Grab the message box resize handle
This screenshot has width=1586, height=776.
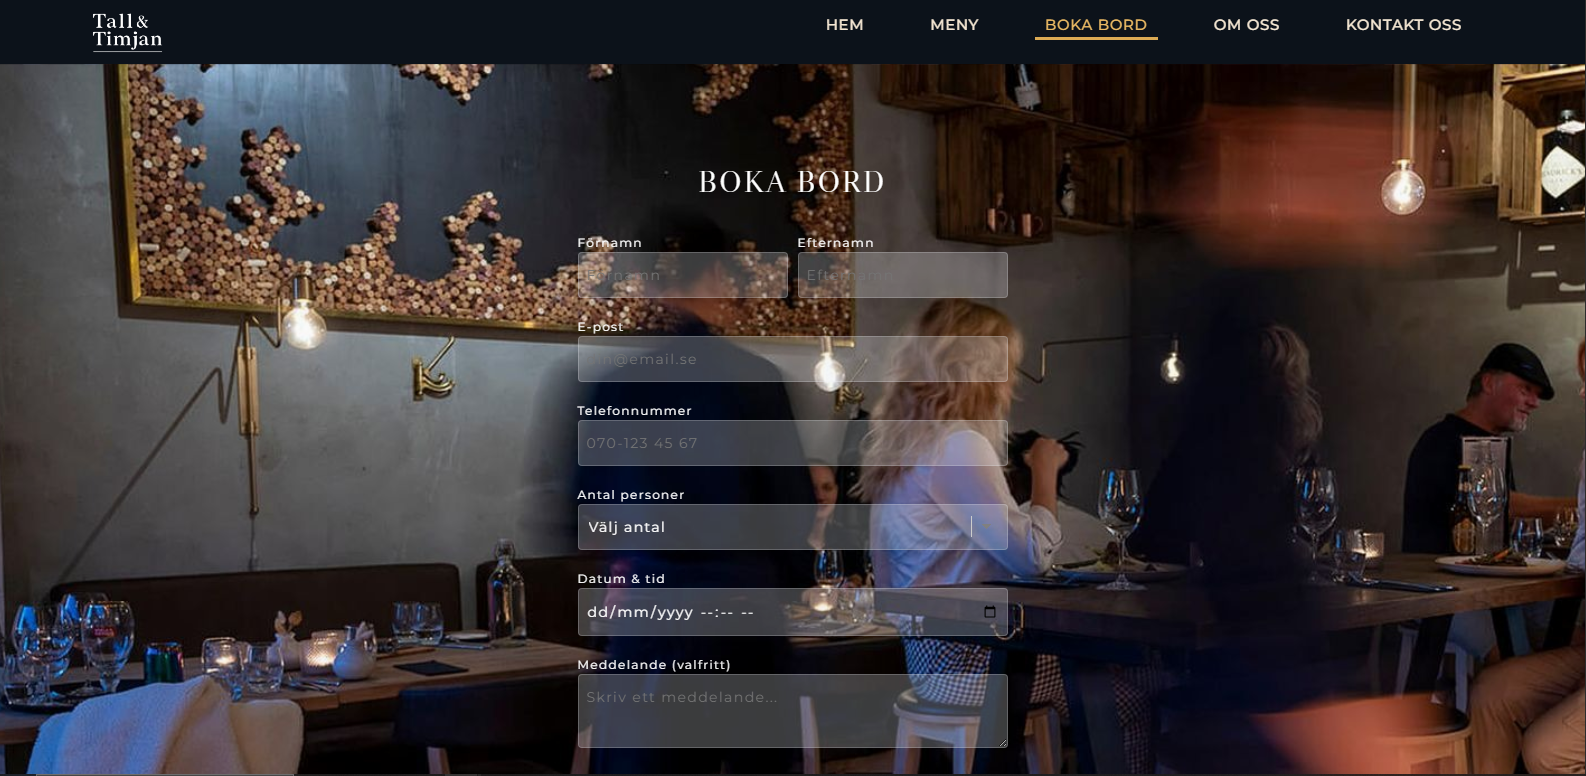(x=1001, y=742)
